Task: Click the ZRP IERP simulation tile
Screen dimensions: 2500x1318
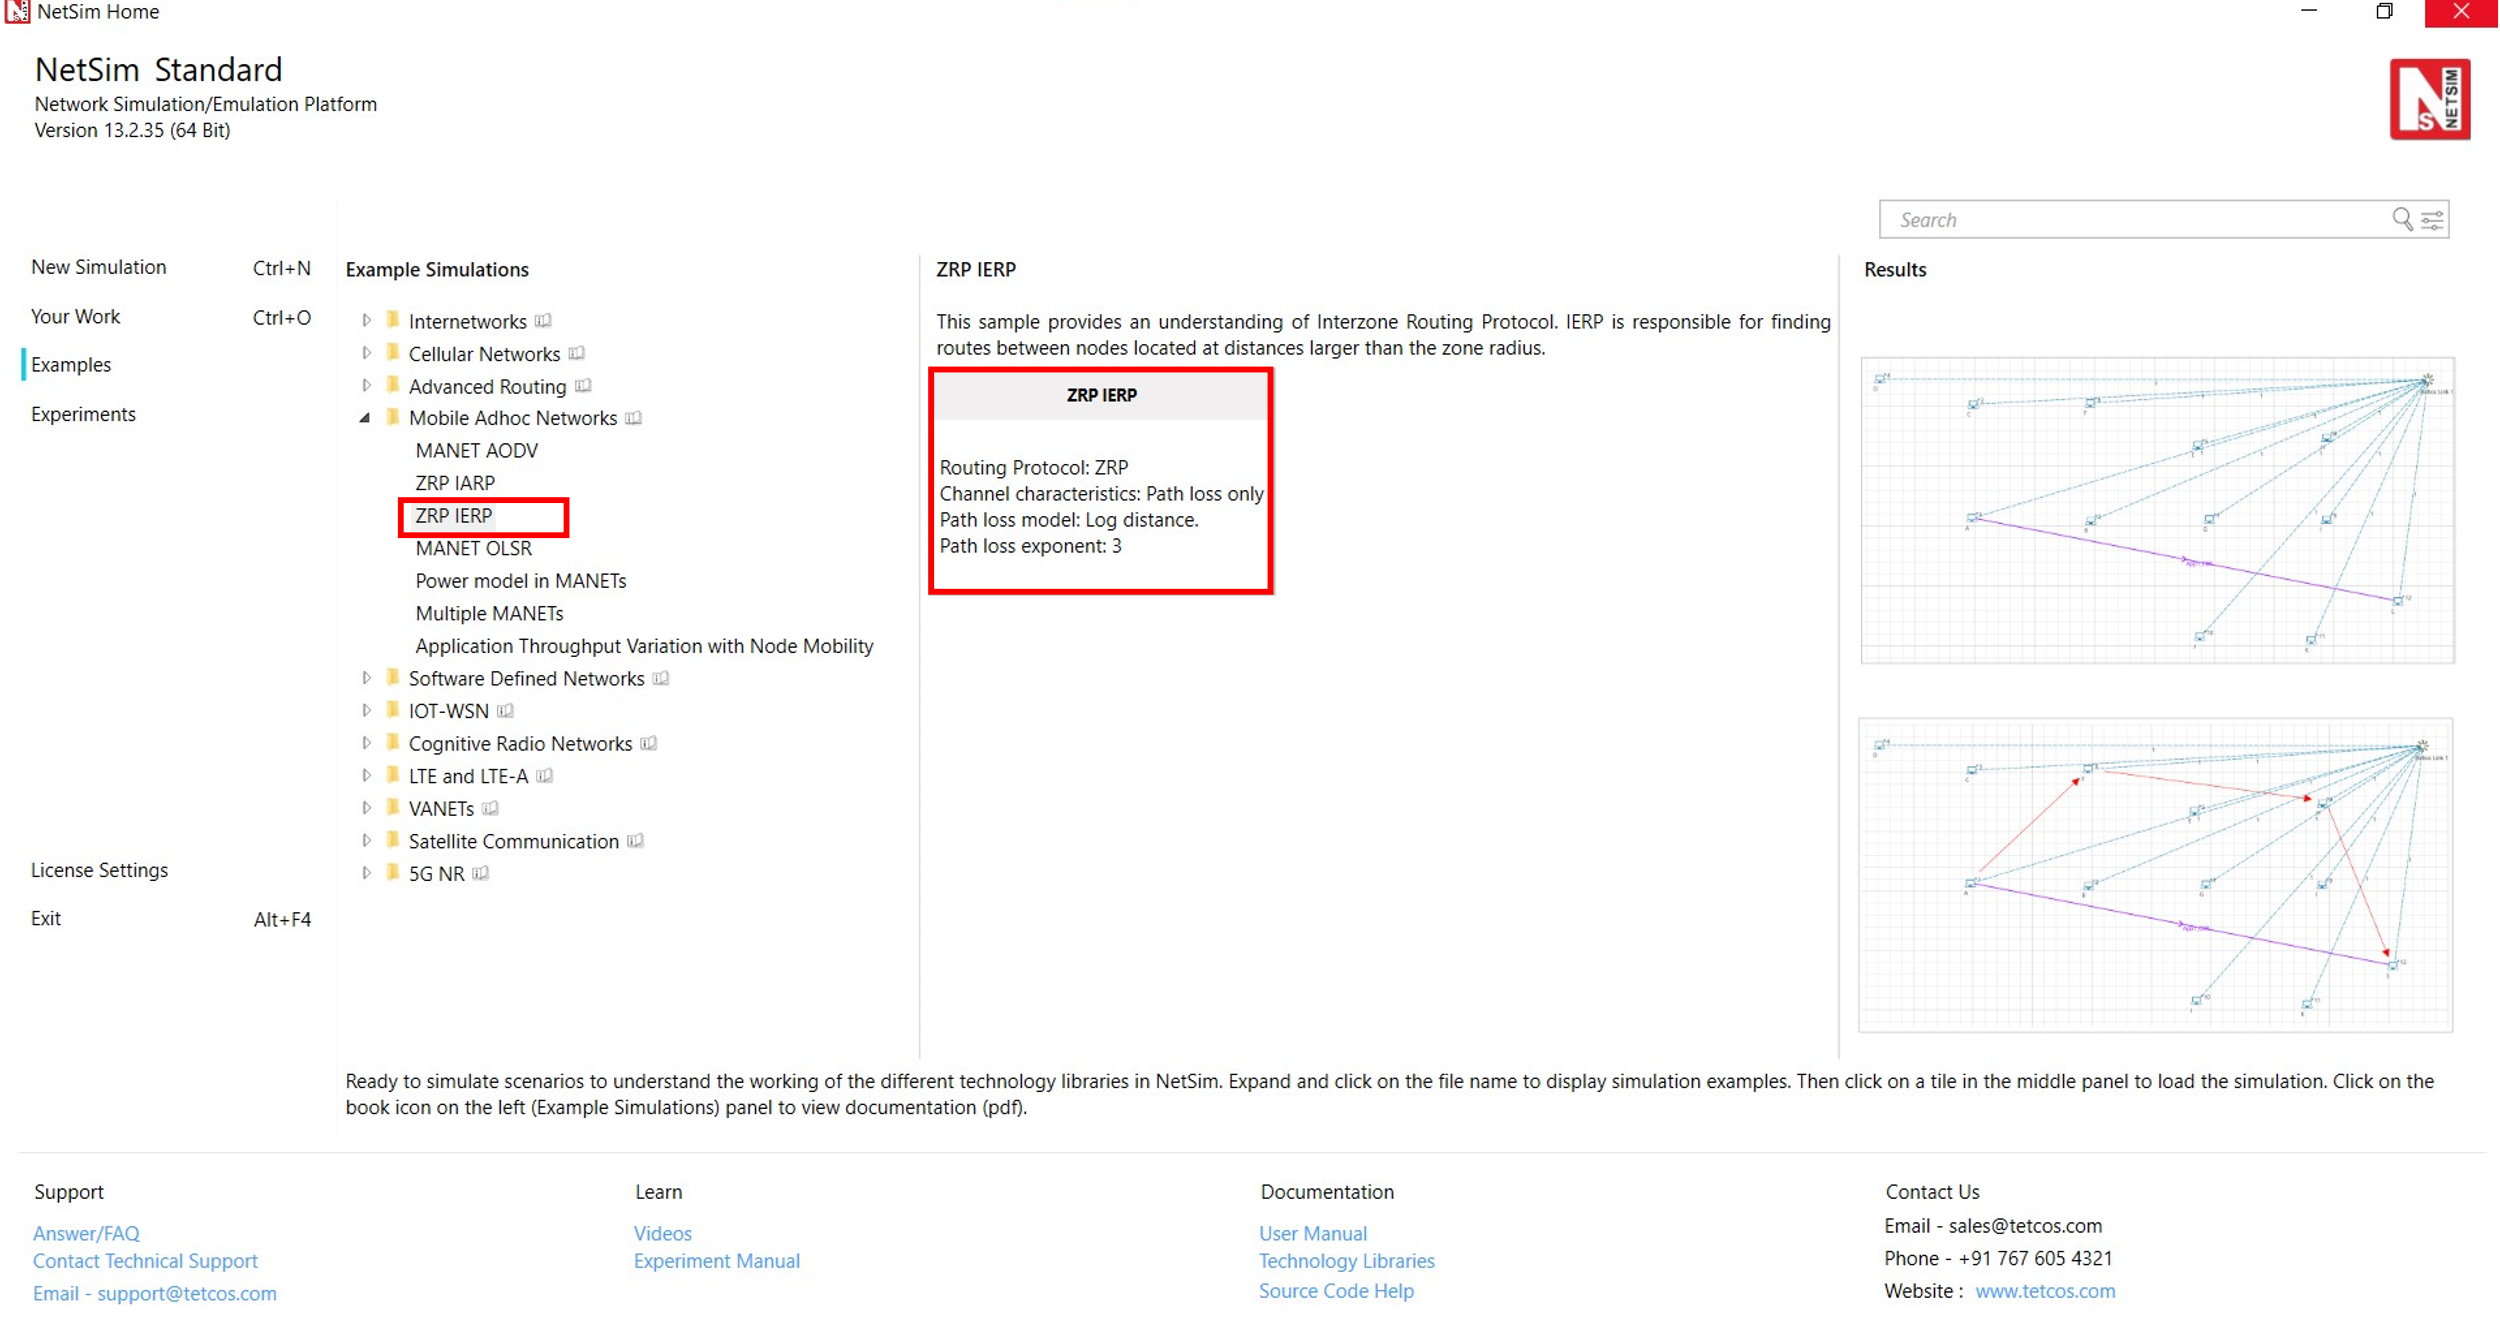Action: 1100,481
